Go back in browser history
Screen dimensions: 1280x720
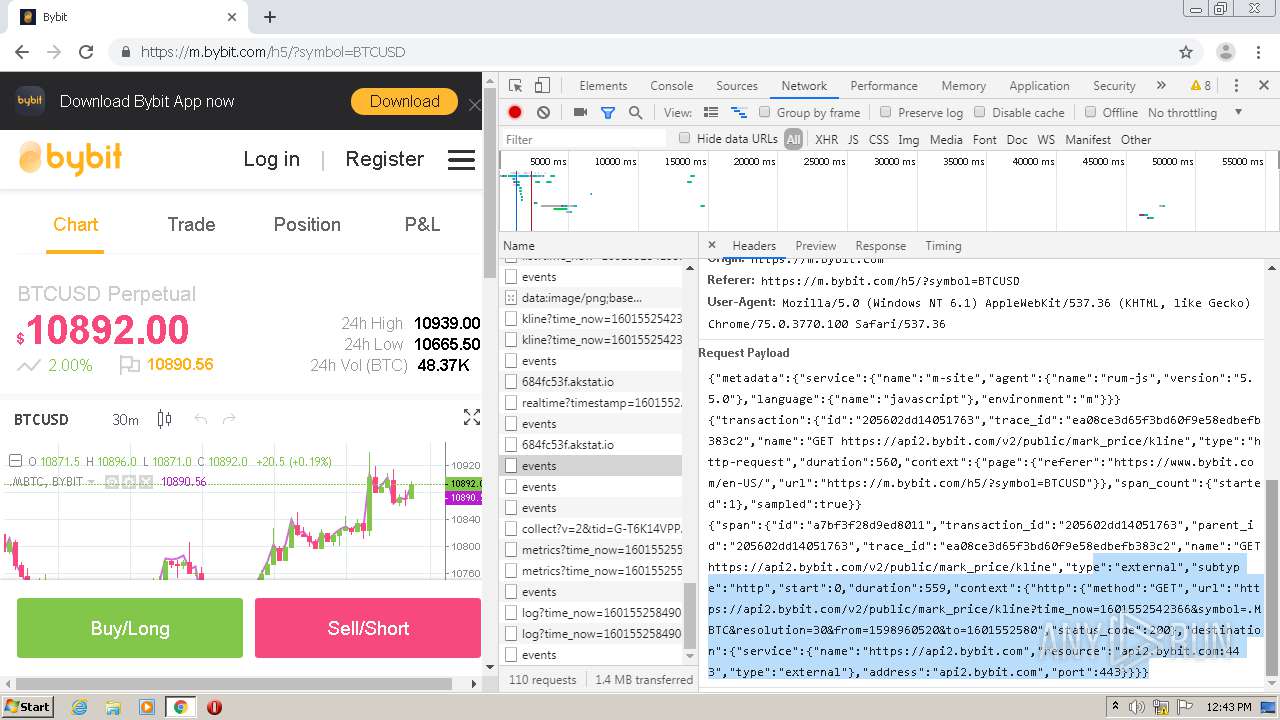click(x=22, y=52)
